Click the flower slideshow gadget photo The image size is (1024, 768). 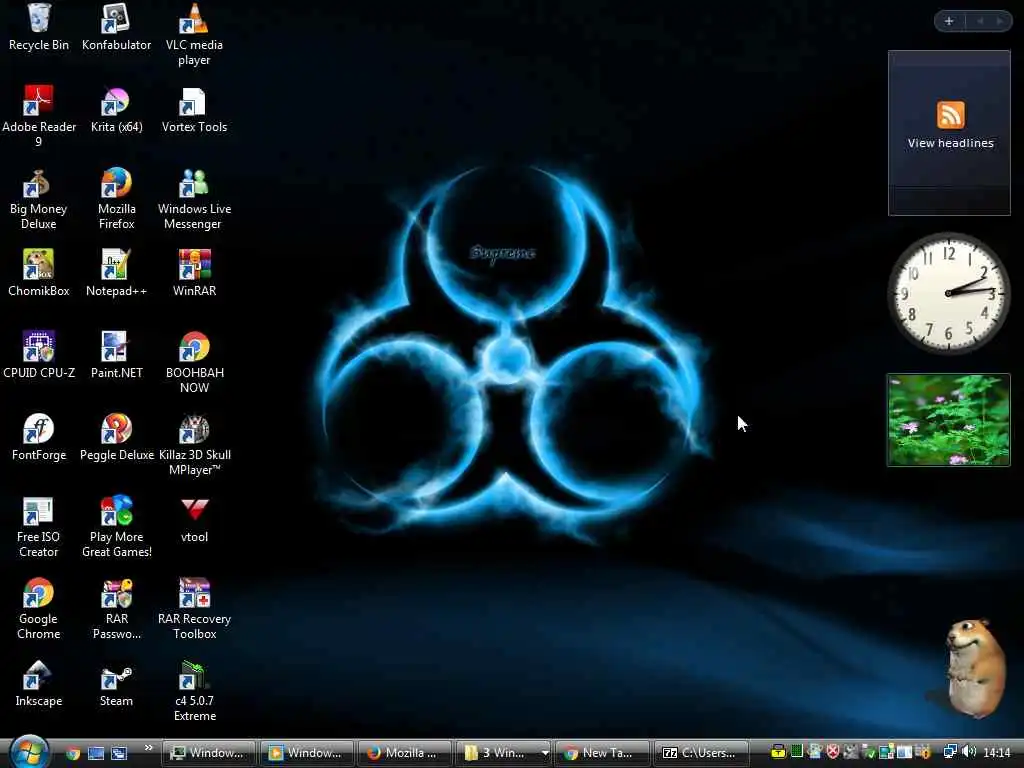948,420
